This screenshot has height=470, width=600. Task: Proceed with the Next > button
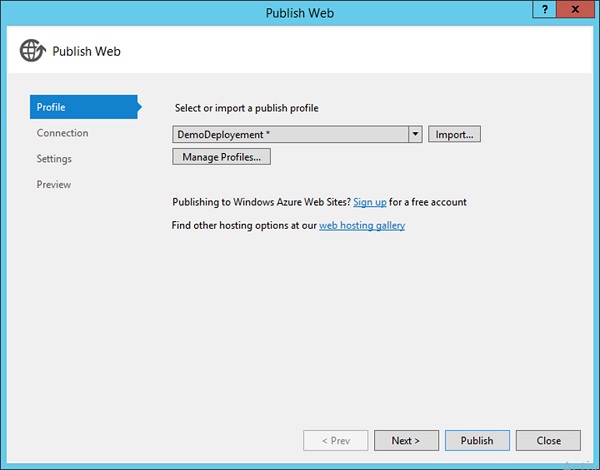point(405,440)
